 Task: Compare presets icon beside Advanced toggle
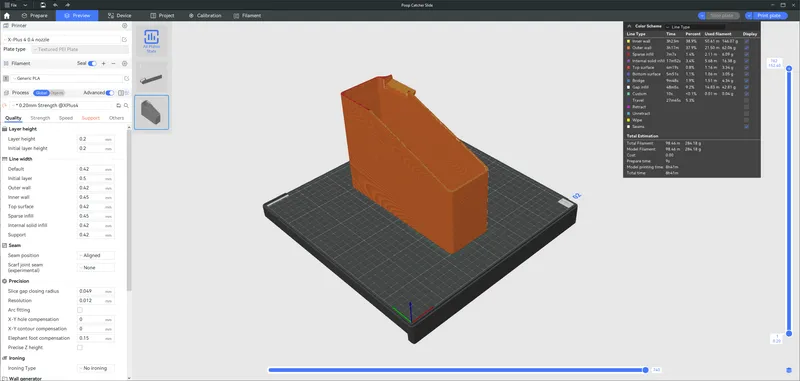121,93
